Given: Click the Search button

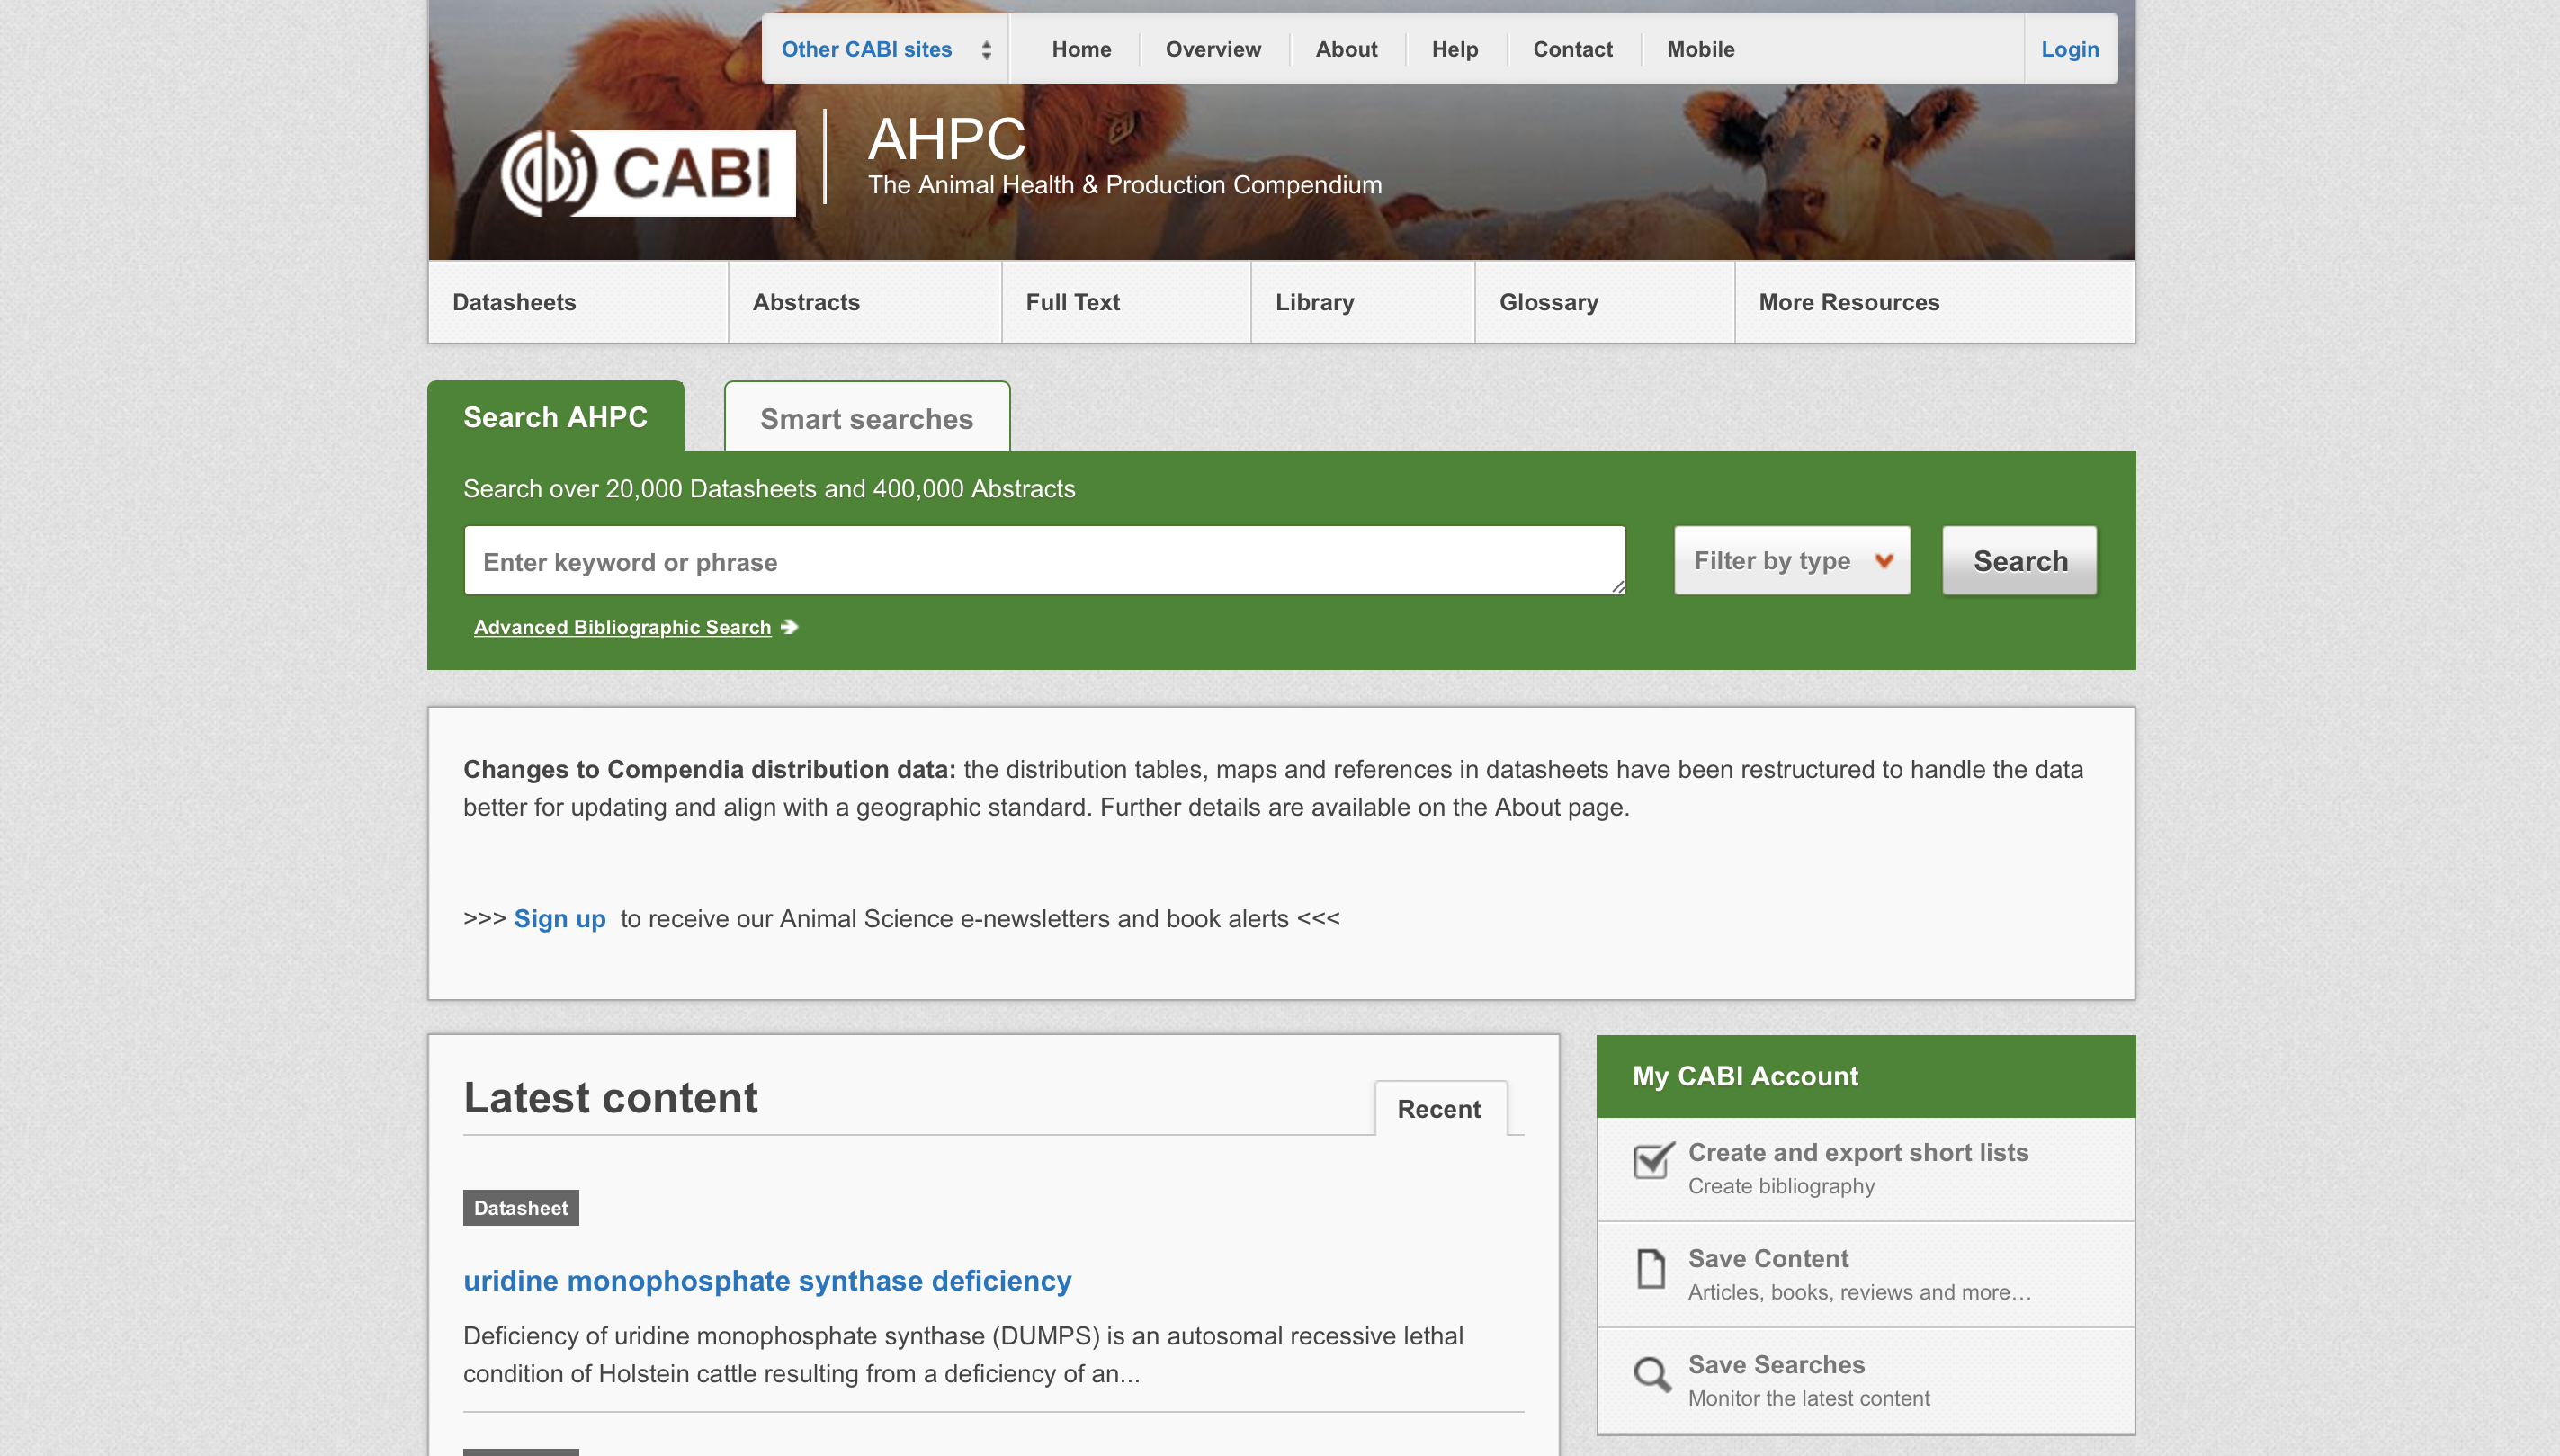Looking at the screenshot, I should click(2019, 560).
